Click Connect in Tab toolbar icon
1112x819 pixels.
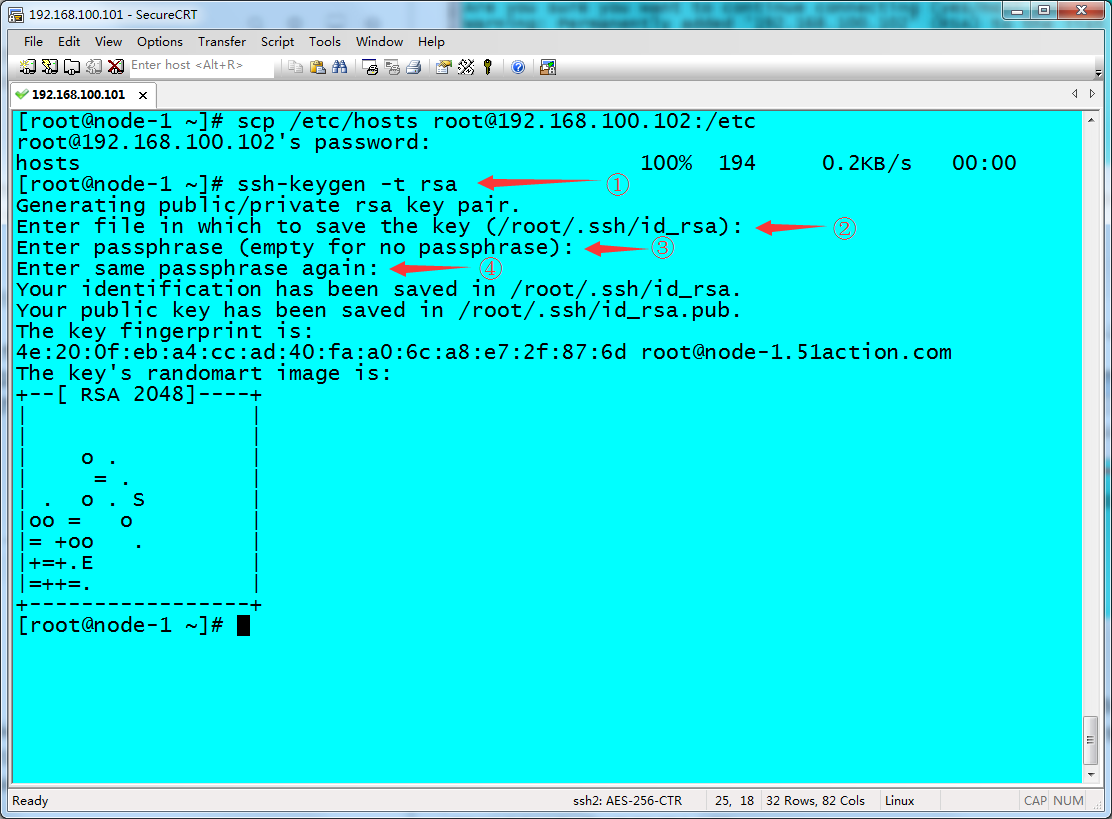[72, 67]
